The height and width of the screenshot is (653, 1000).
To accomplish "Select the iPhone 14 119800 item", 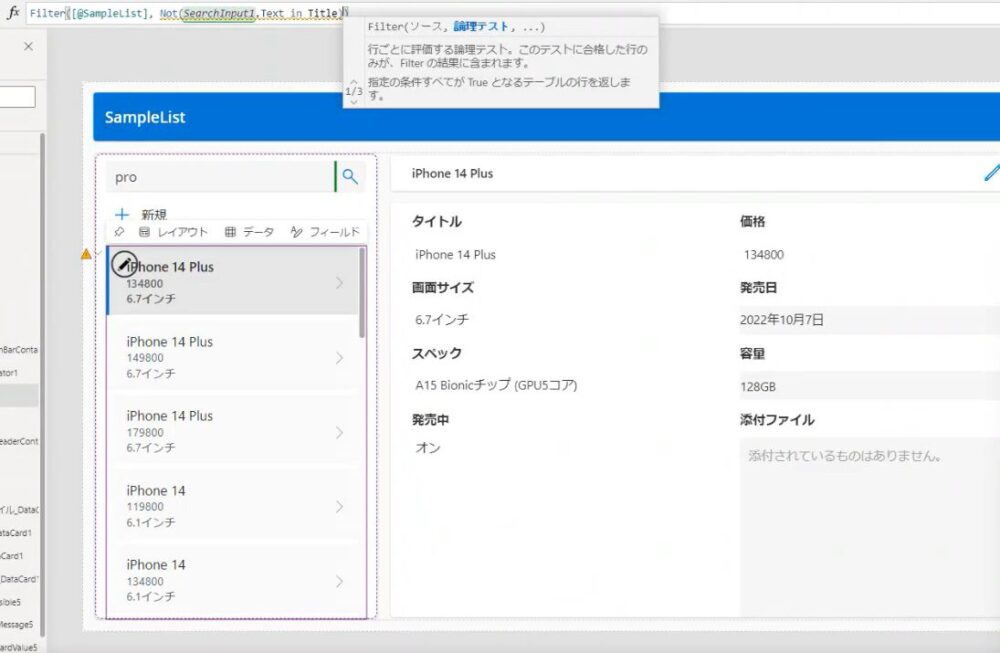I will point(233,506).
